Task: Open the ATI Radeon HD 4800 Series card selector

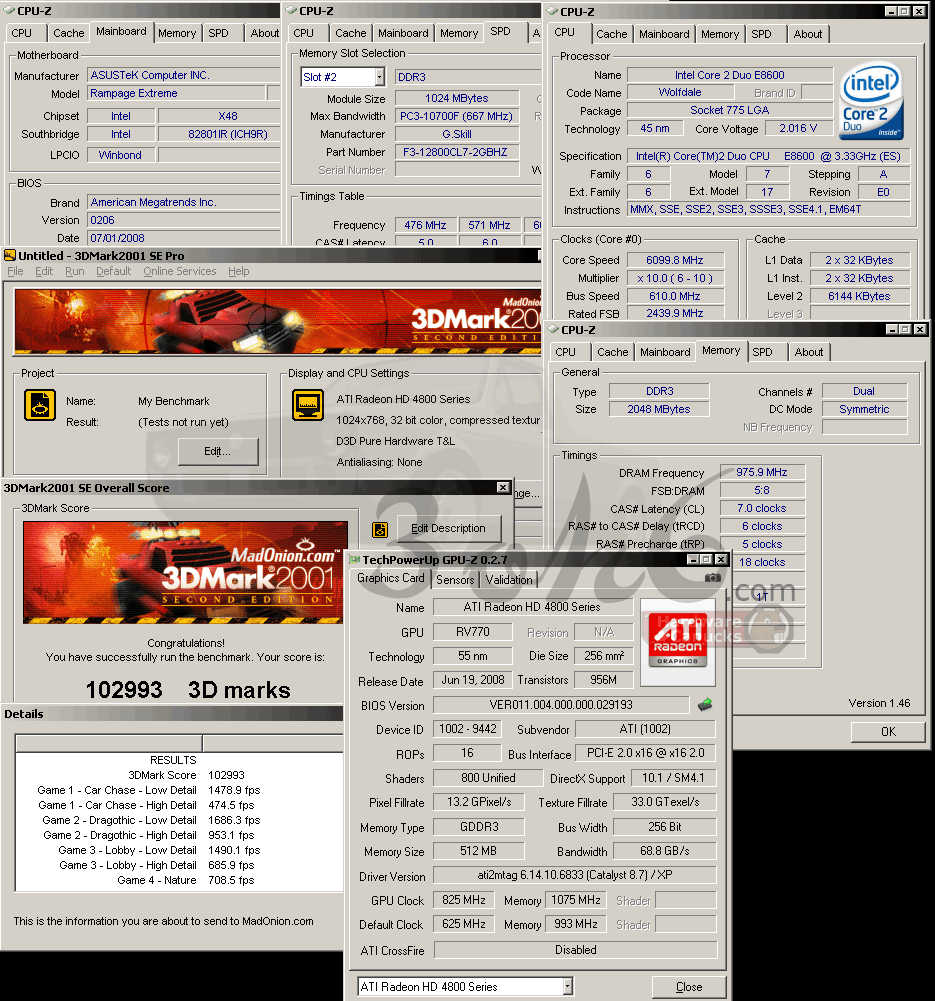Action: [x=567, y=986]
